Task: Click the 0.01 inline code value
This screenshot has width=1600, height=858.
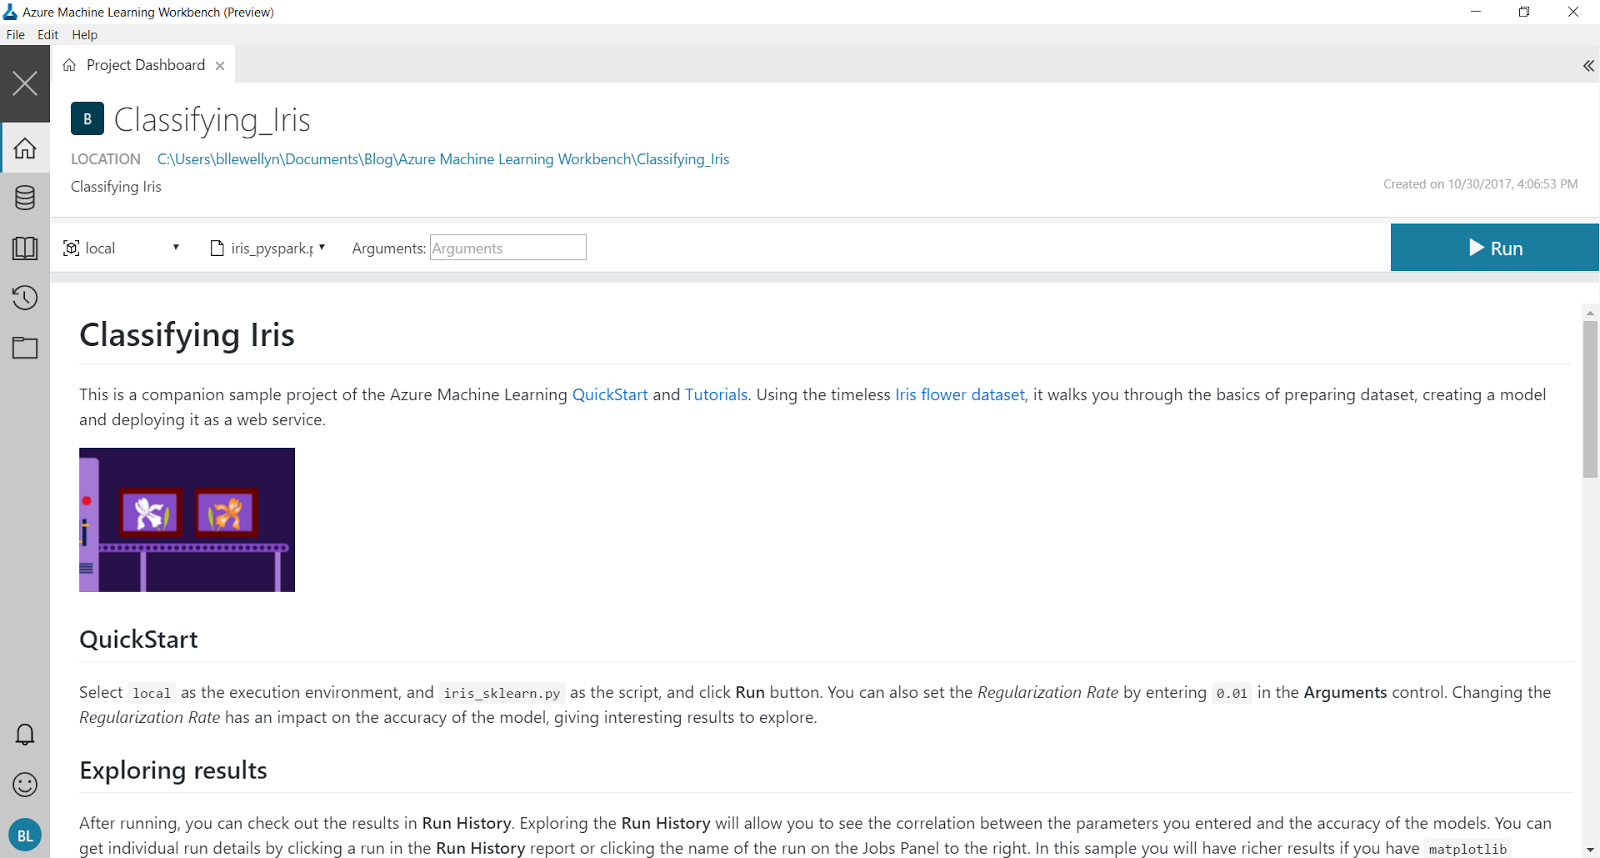Action: 1232,693
